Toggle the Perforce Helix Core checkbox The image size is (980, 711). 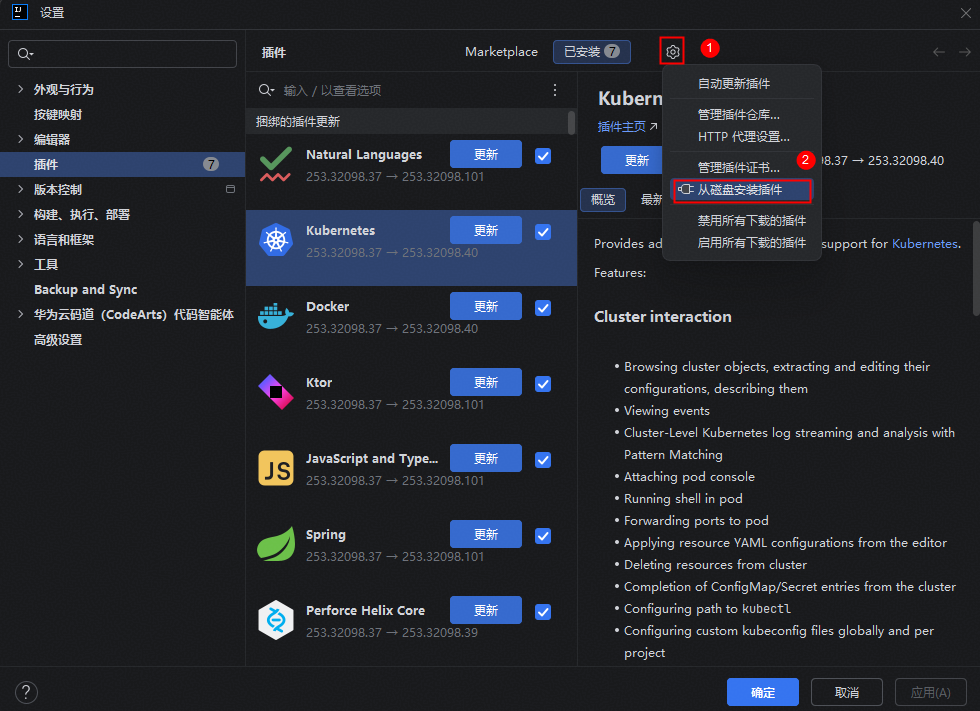point(543,612)
